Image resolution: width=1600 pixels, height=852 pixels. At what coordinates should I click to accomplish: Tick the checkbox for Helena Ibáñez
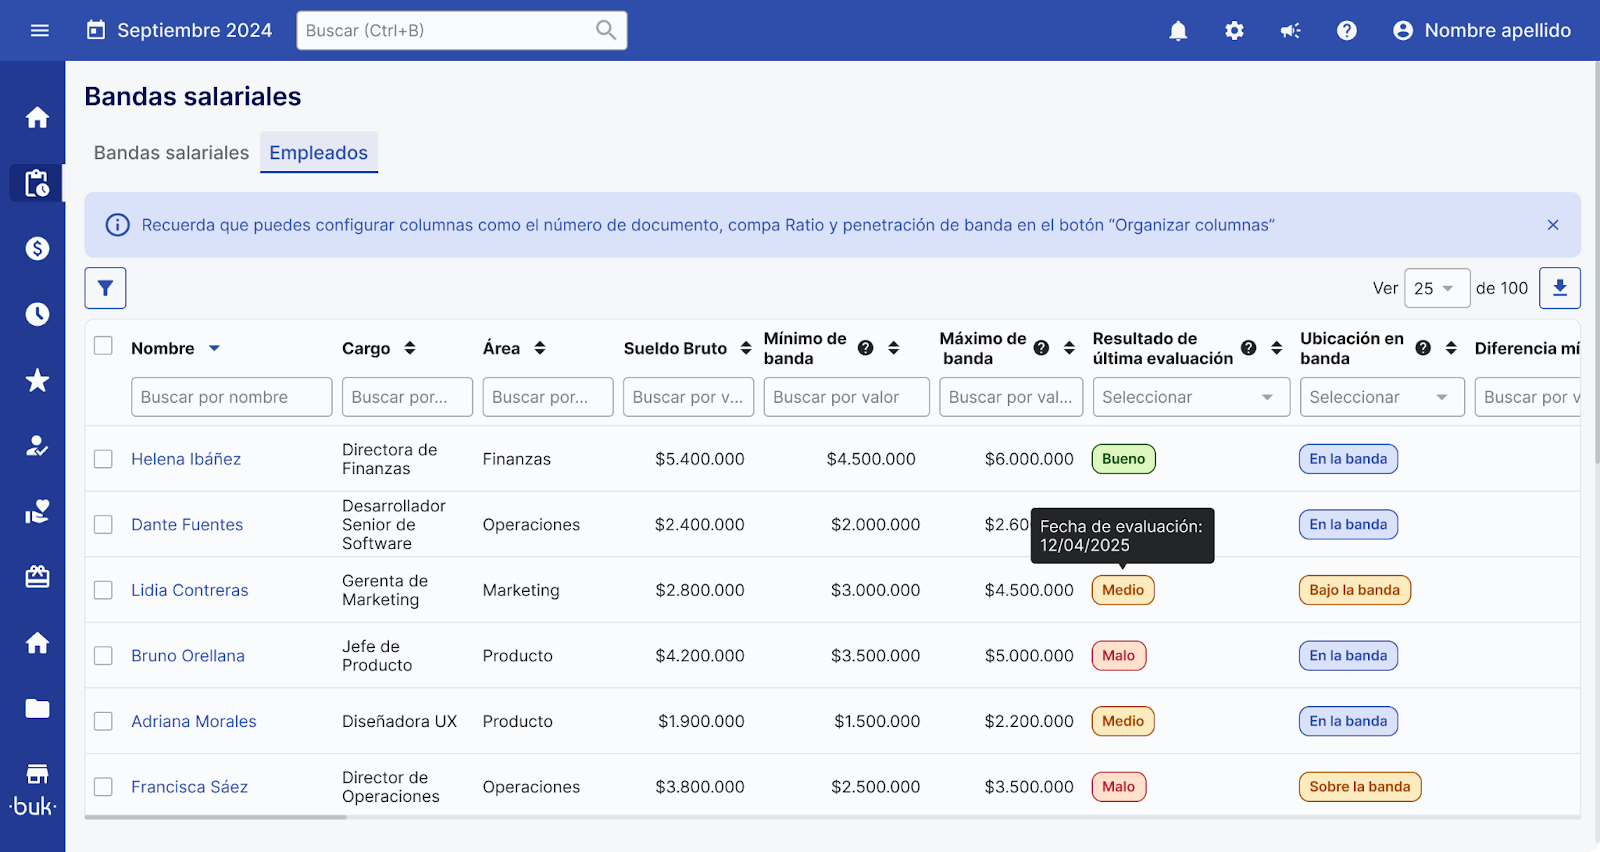tap(103, 459)
